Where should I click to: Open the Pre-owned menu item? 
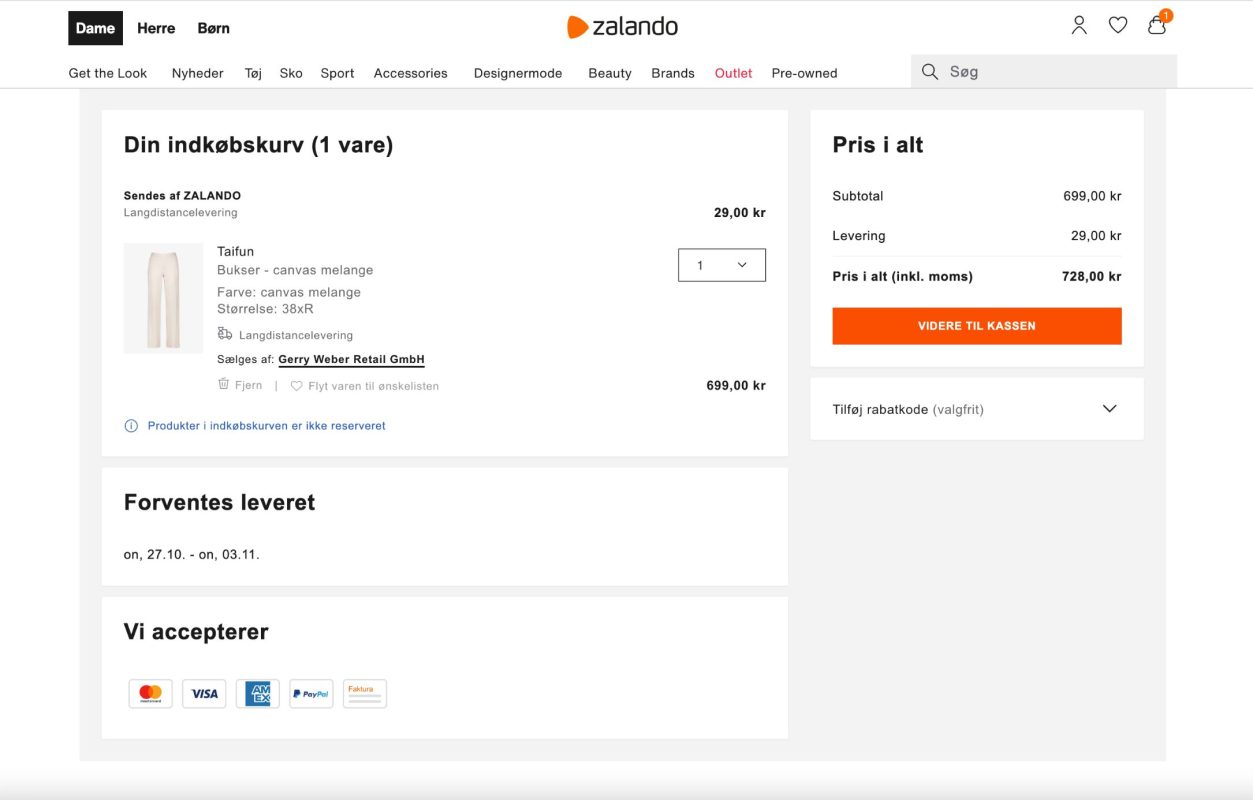click(x=804, y=73)
